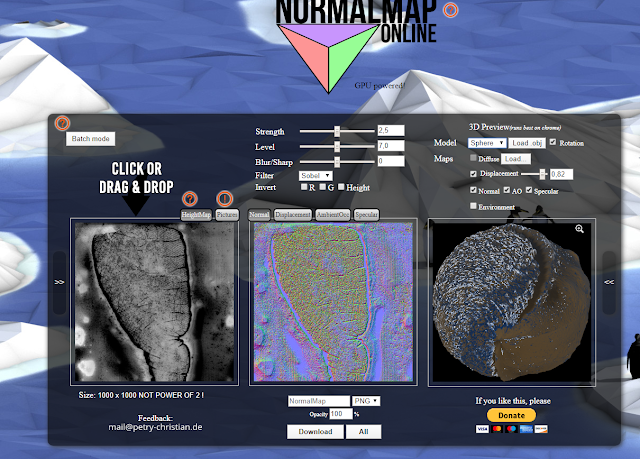Viewport: 640px width, 459px height.
Task: Open the Sphere model dropdown
Action: click(487, 143)
